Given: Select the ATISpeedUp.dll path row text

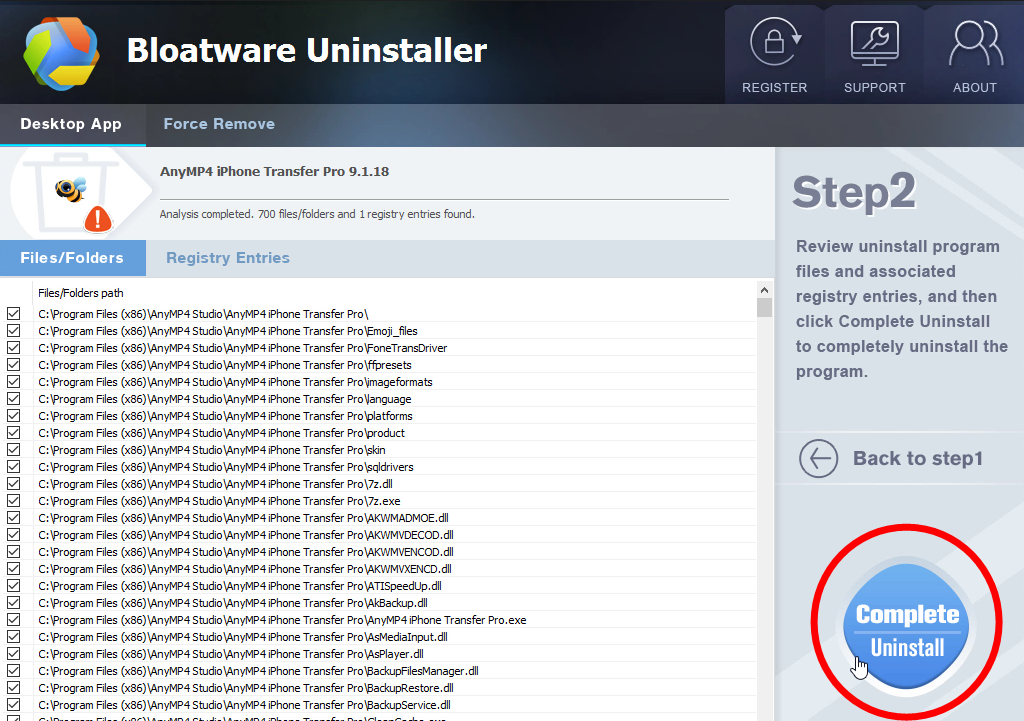Looking at the screenshot, I should click(240, 586).
